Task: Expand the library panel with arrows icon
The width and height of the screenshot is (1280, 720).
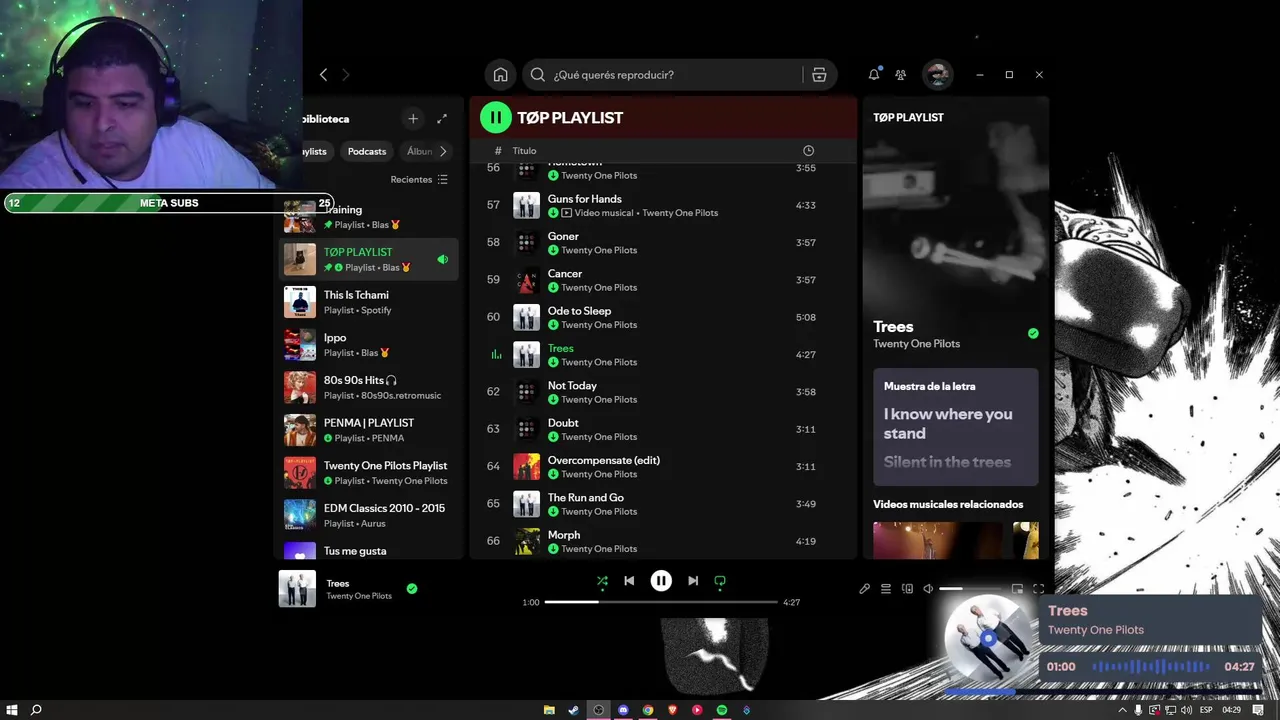Action: [442, 118]
